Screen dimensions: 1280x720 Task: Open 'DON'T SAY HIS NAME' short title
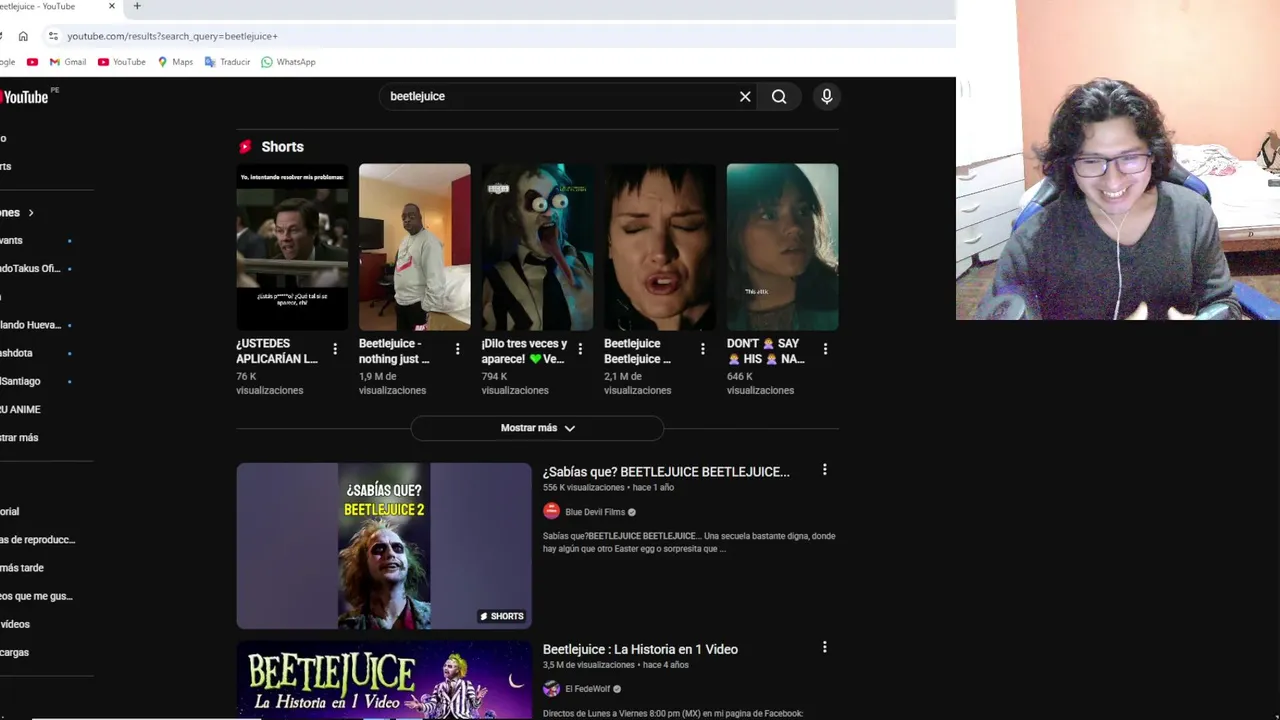[766, 351]
